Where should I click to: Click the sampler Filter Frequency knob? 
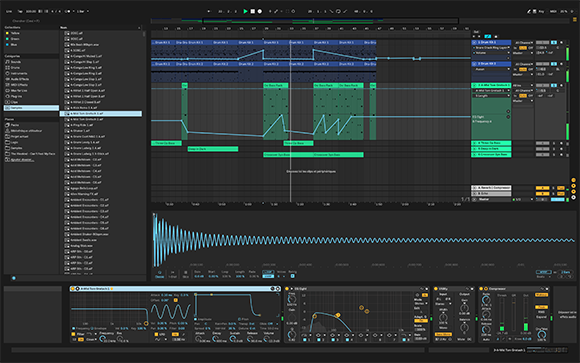[x=102, y=339]
